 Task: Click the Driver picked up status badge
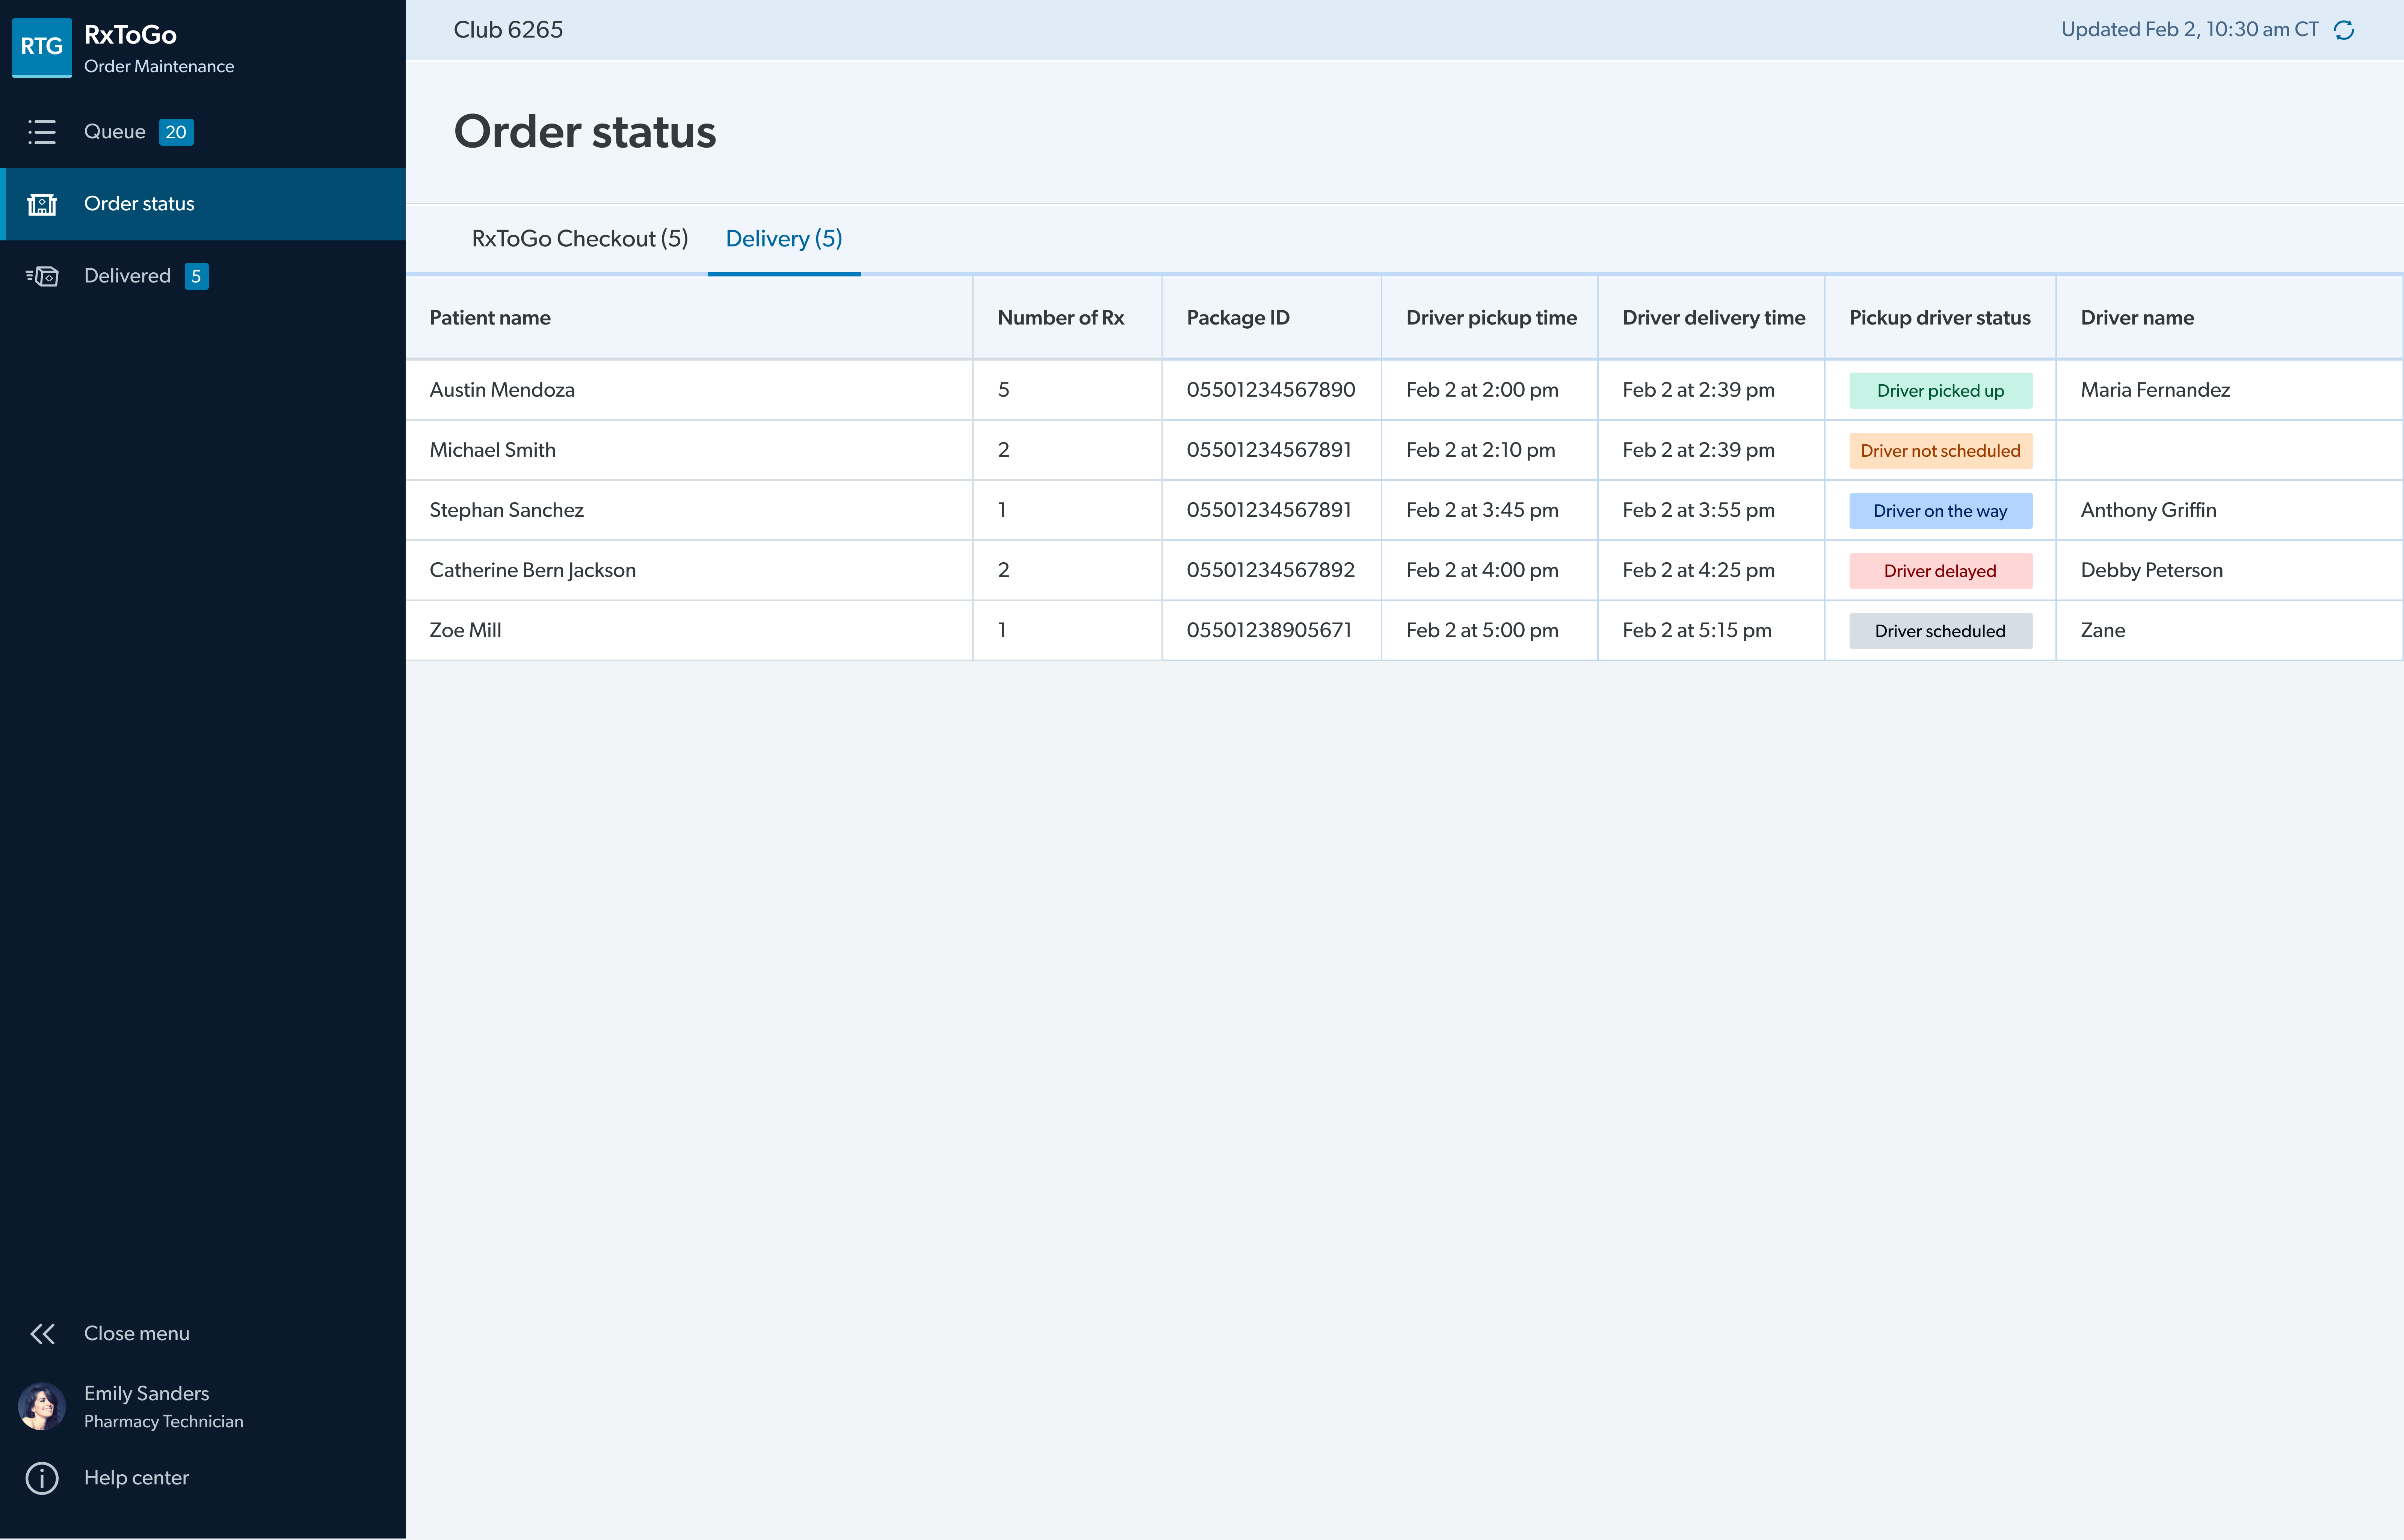(1940, 391)
